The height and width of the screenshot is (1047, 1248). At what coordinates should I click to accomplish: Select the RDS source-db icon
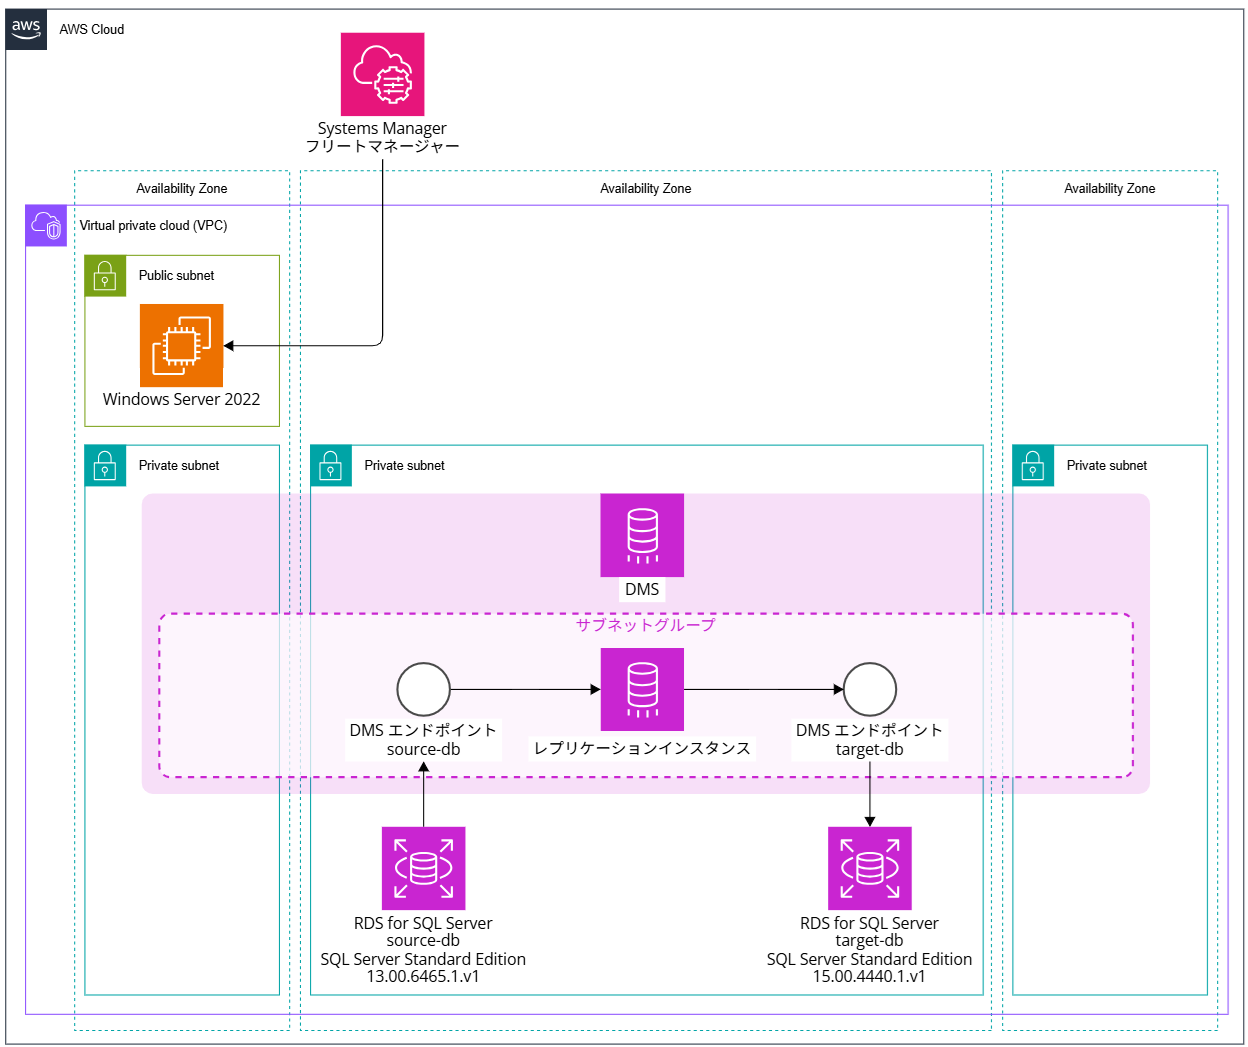423,868
